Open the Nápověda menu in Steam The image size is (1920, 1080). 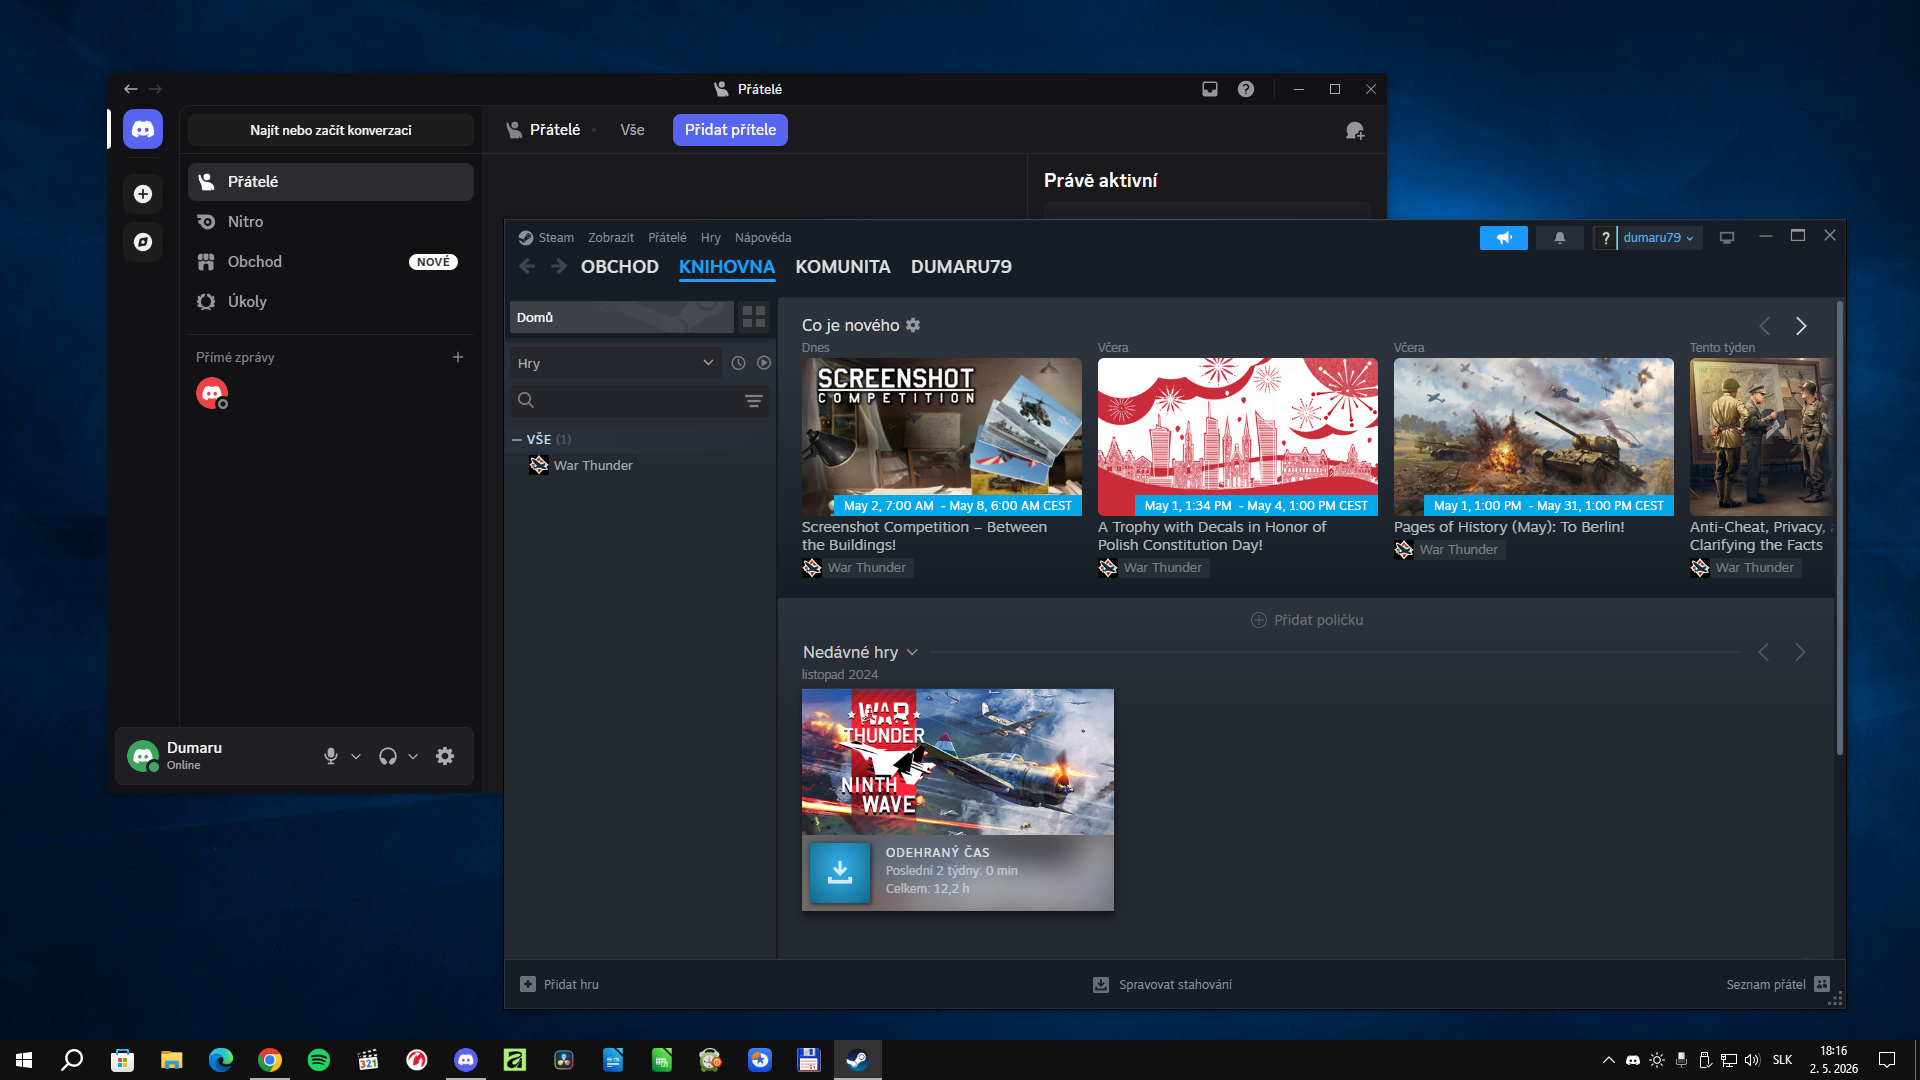click(763, 238)
